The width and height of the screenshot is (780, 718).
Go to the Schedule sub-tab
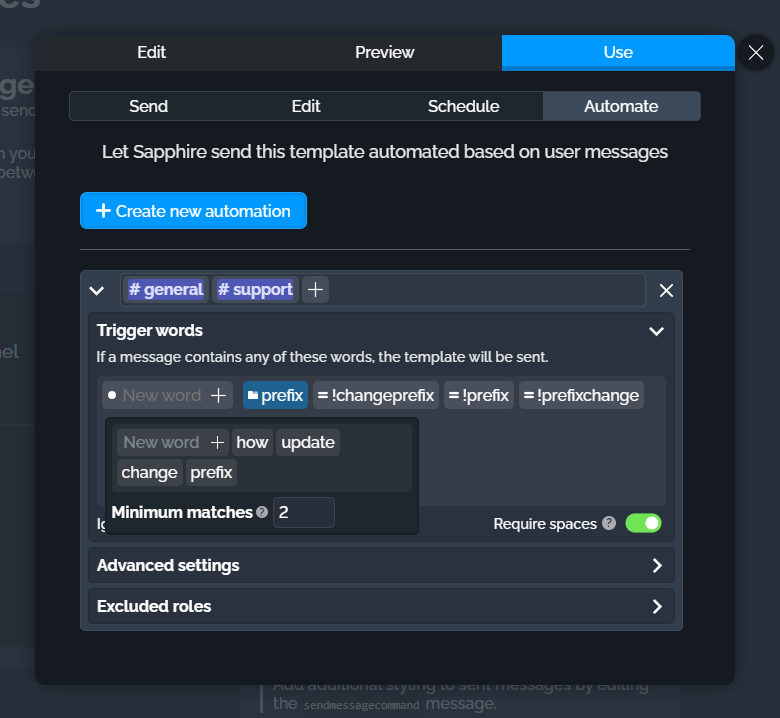point(464,106)
